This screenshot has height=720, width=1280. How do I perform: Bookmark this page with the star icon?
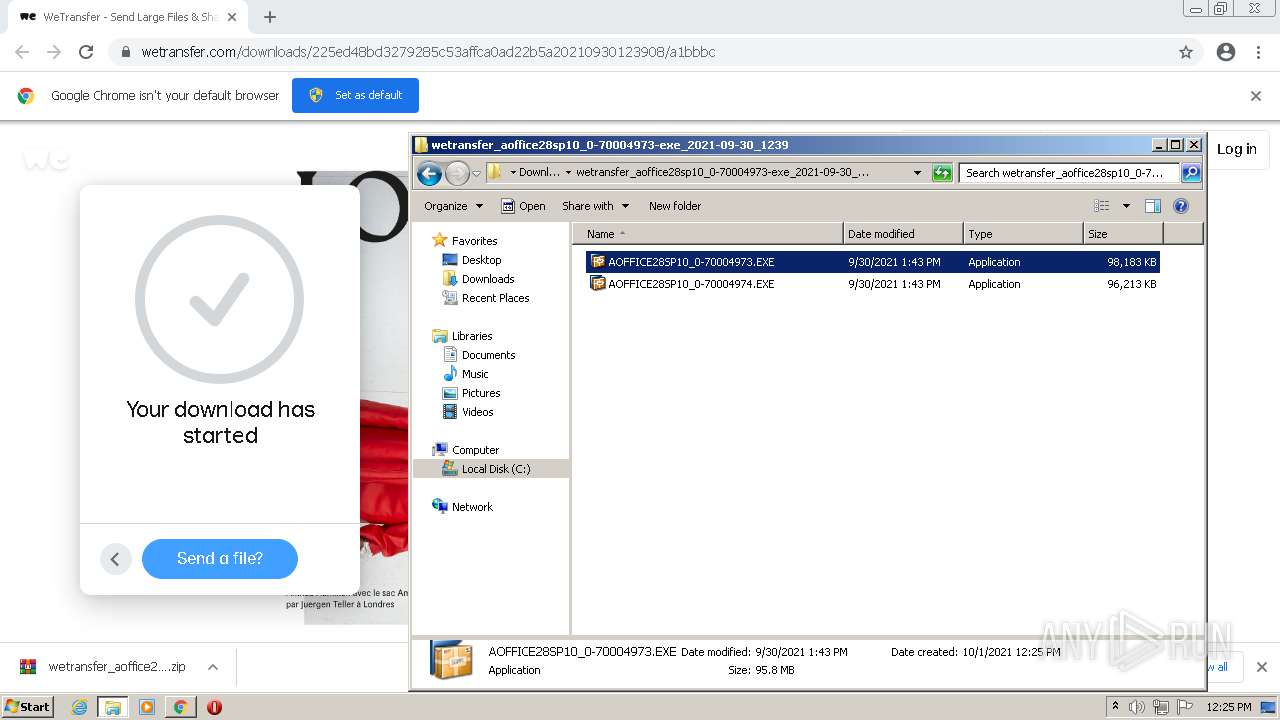click(1186, 52)
